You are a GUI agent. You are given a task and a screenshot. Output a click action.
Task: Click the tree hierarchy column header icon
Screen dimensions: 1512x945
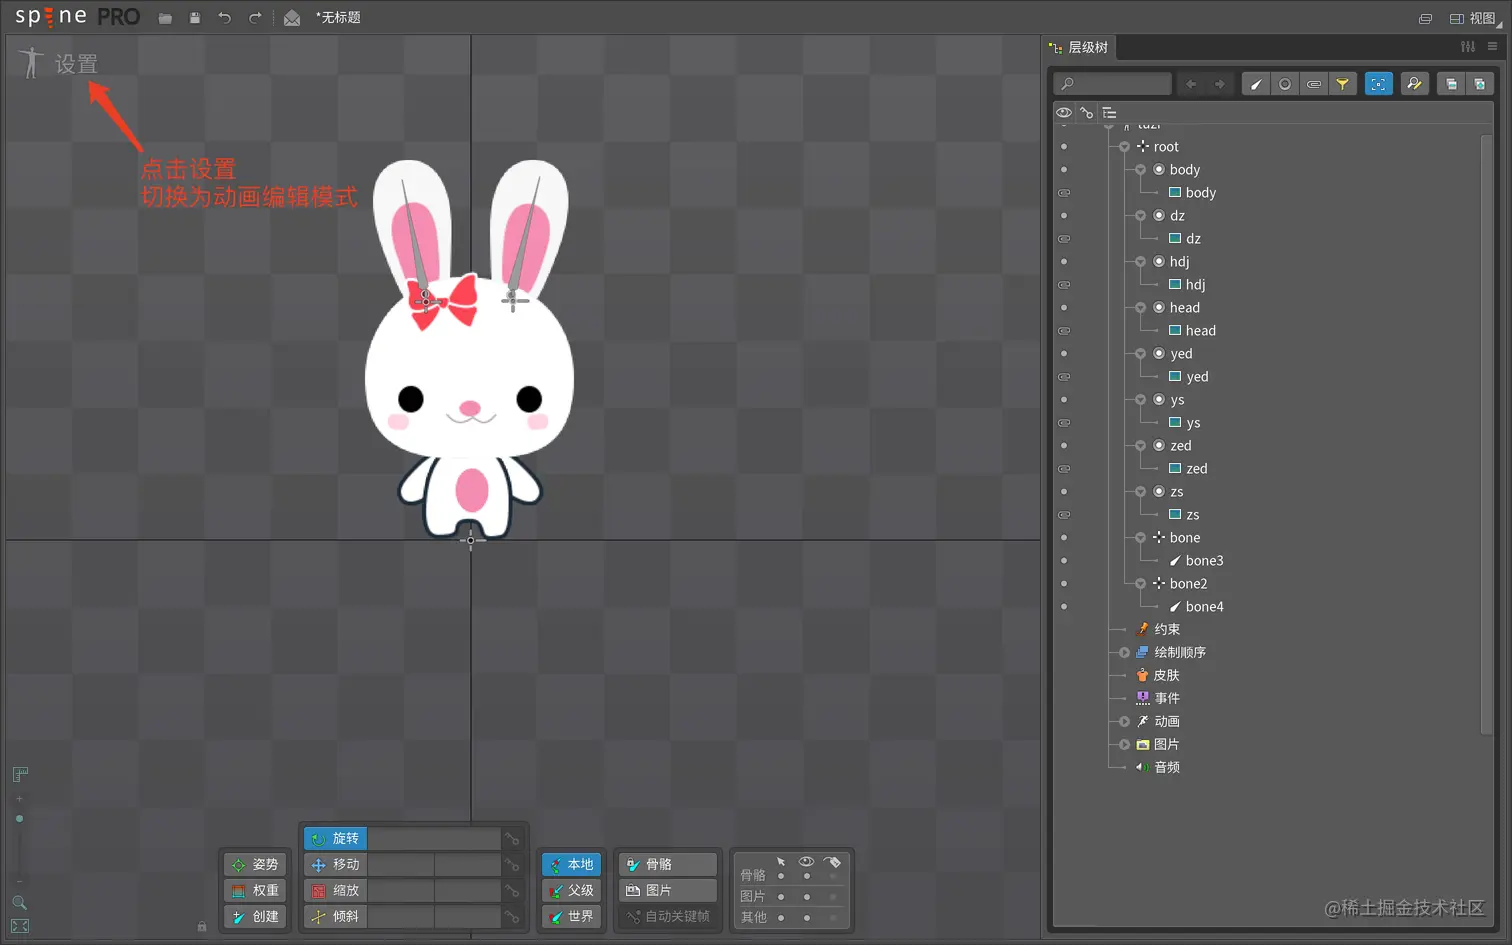coord(1109,113)
